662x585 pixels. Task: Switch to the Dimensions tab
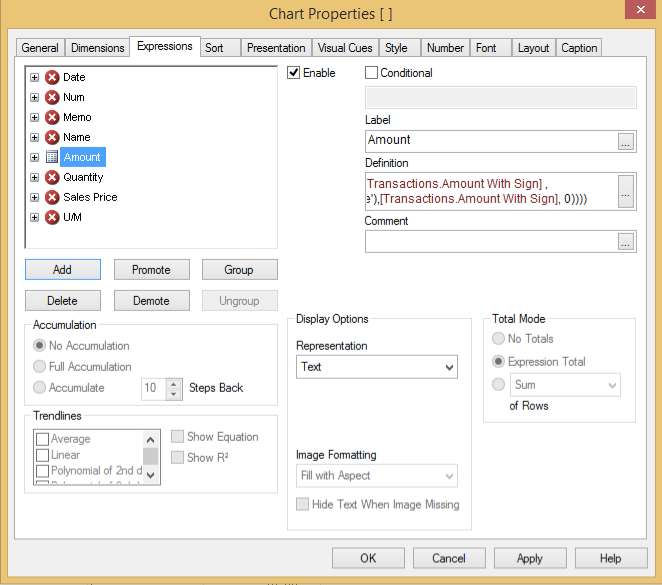click(x=98, y=48)
